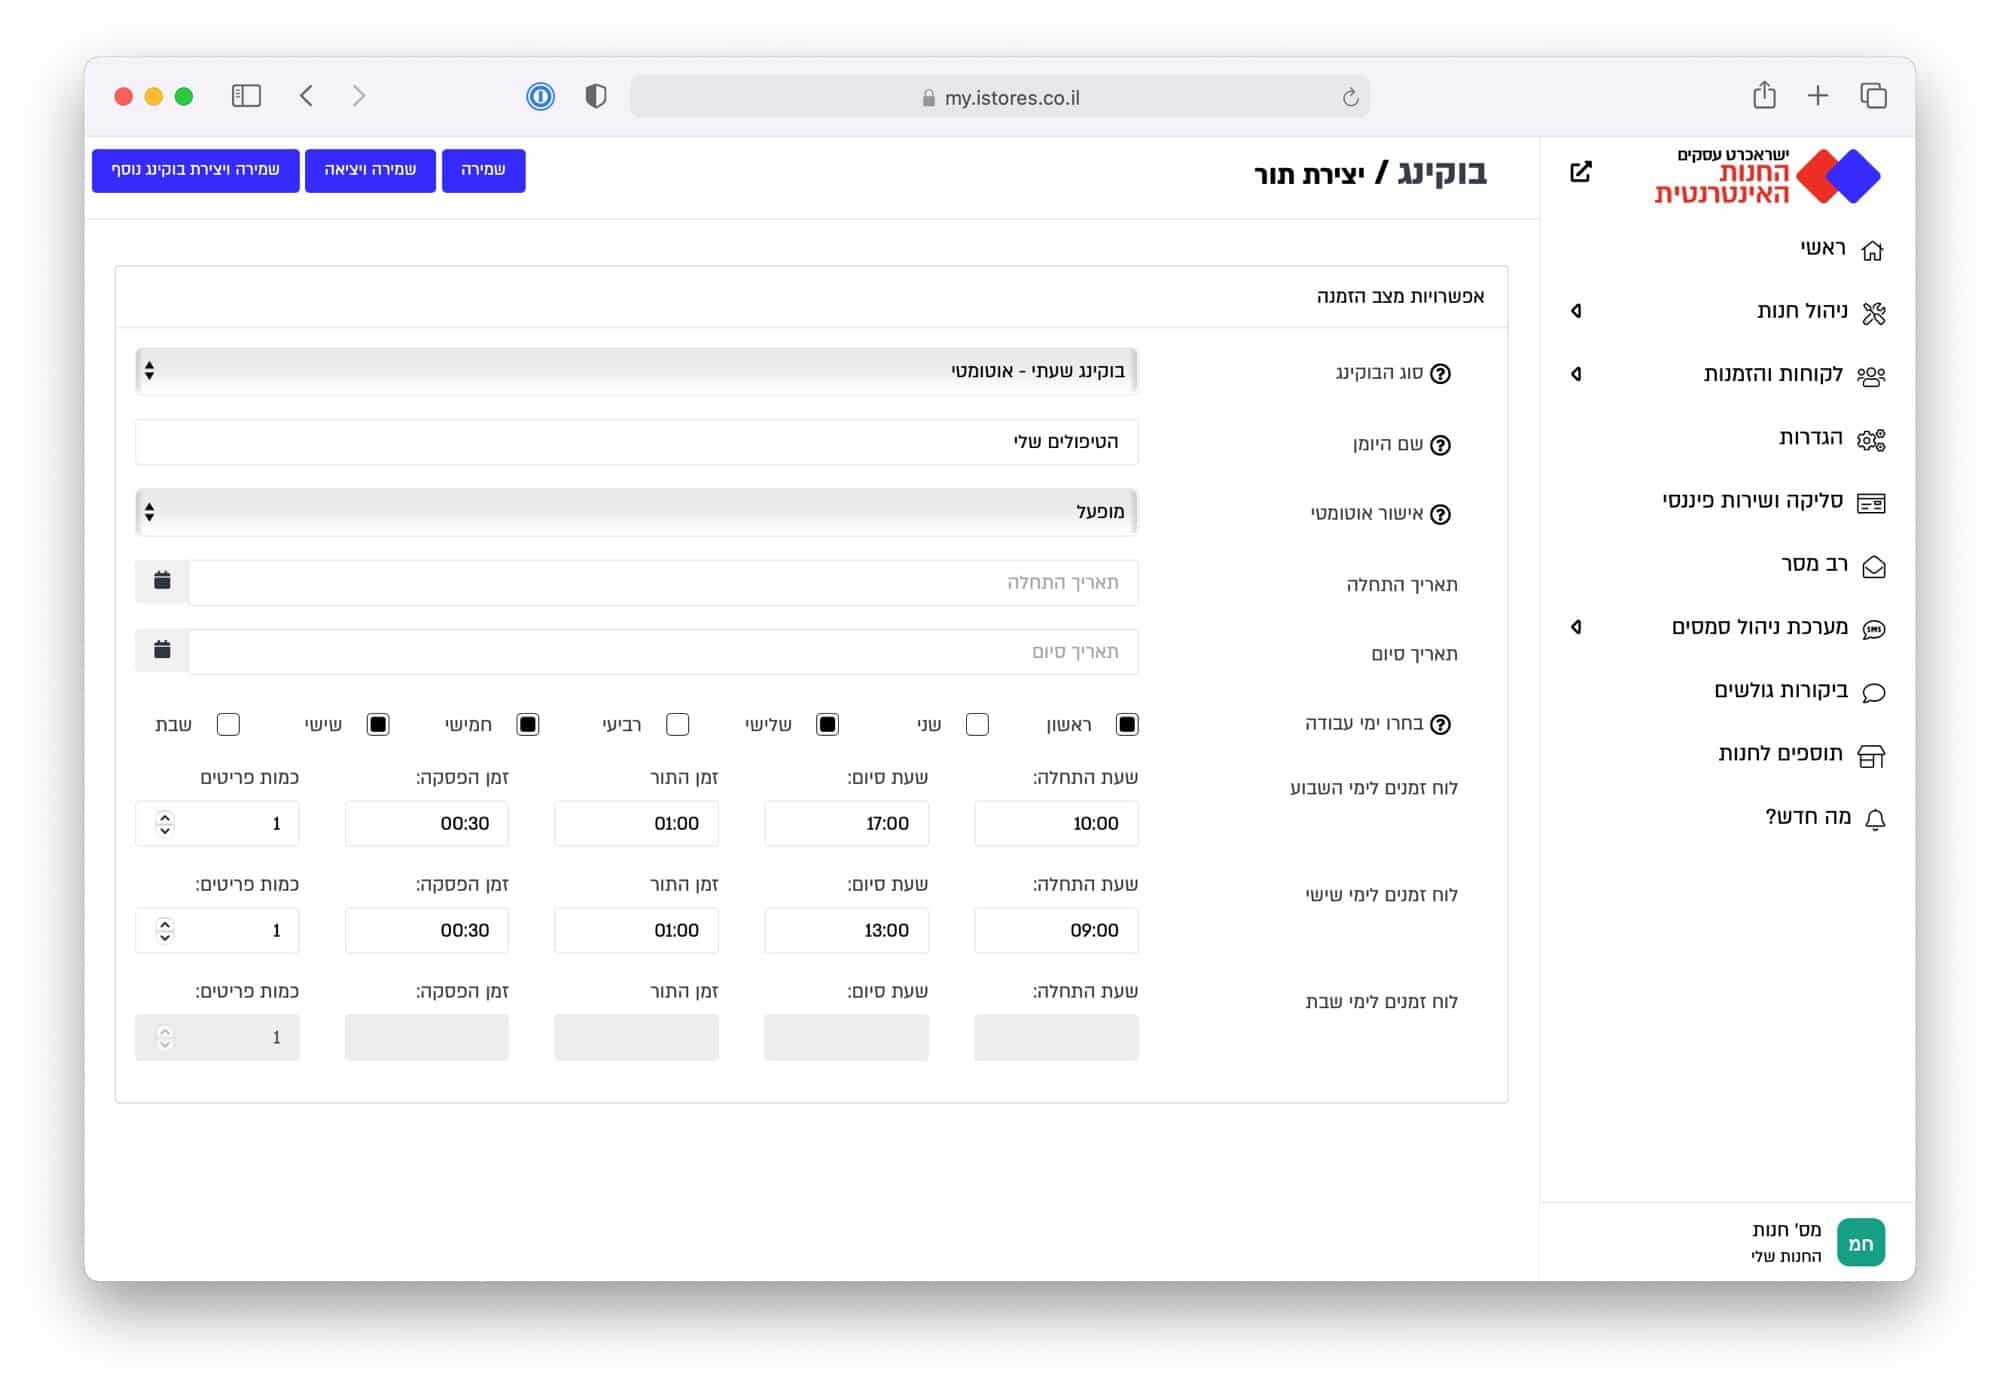Click the privacy shield icon in toolbar
2000x1393 pixels.
pyautogui.click(x=596, y=96)
